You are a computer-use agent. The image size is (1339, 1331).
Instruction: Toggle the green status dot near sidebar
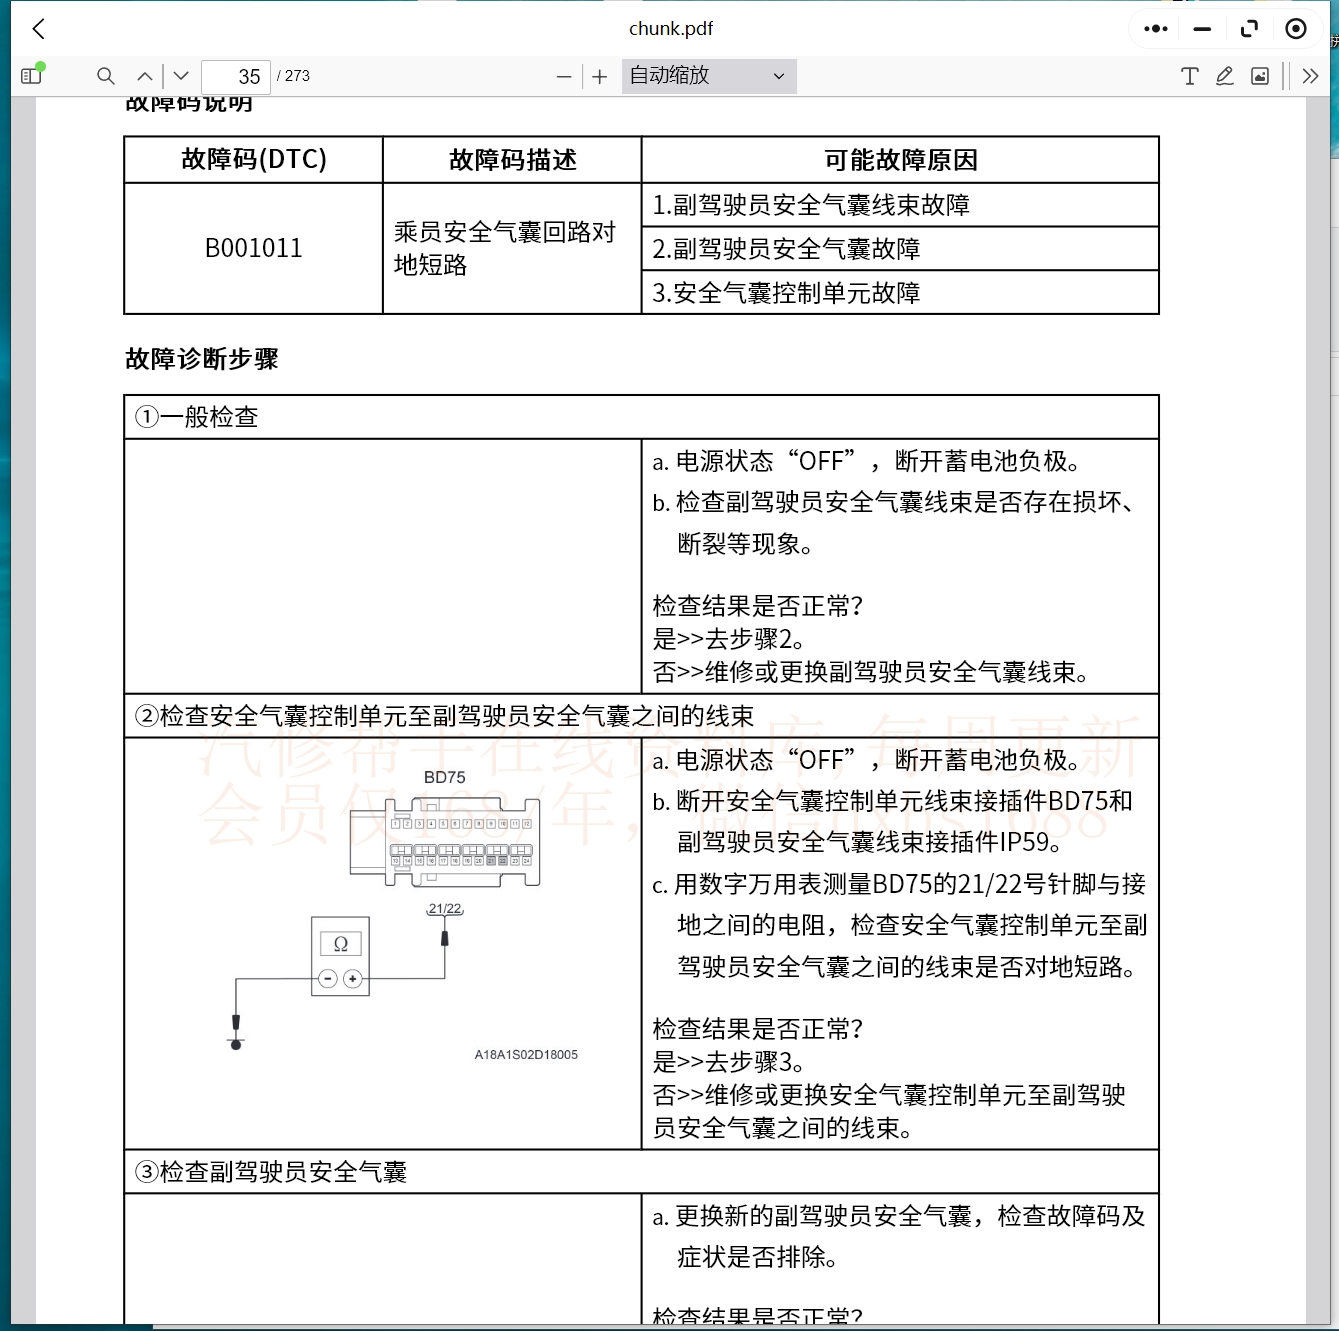coord(41,66)
